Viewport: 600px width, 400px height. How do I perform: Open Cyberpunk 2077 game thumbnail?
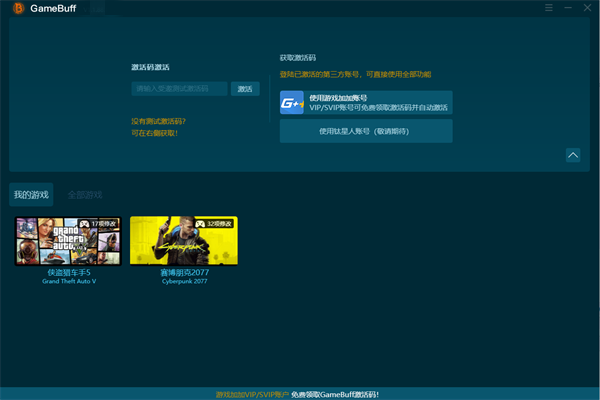point(184,241)
